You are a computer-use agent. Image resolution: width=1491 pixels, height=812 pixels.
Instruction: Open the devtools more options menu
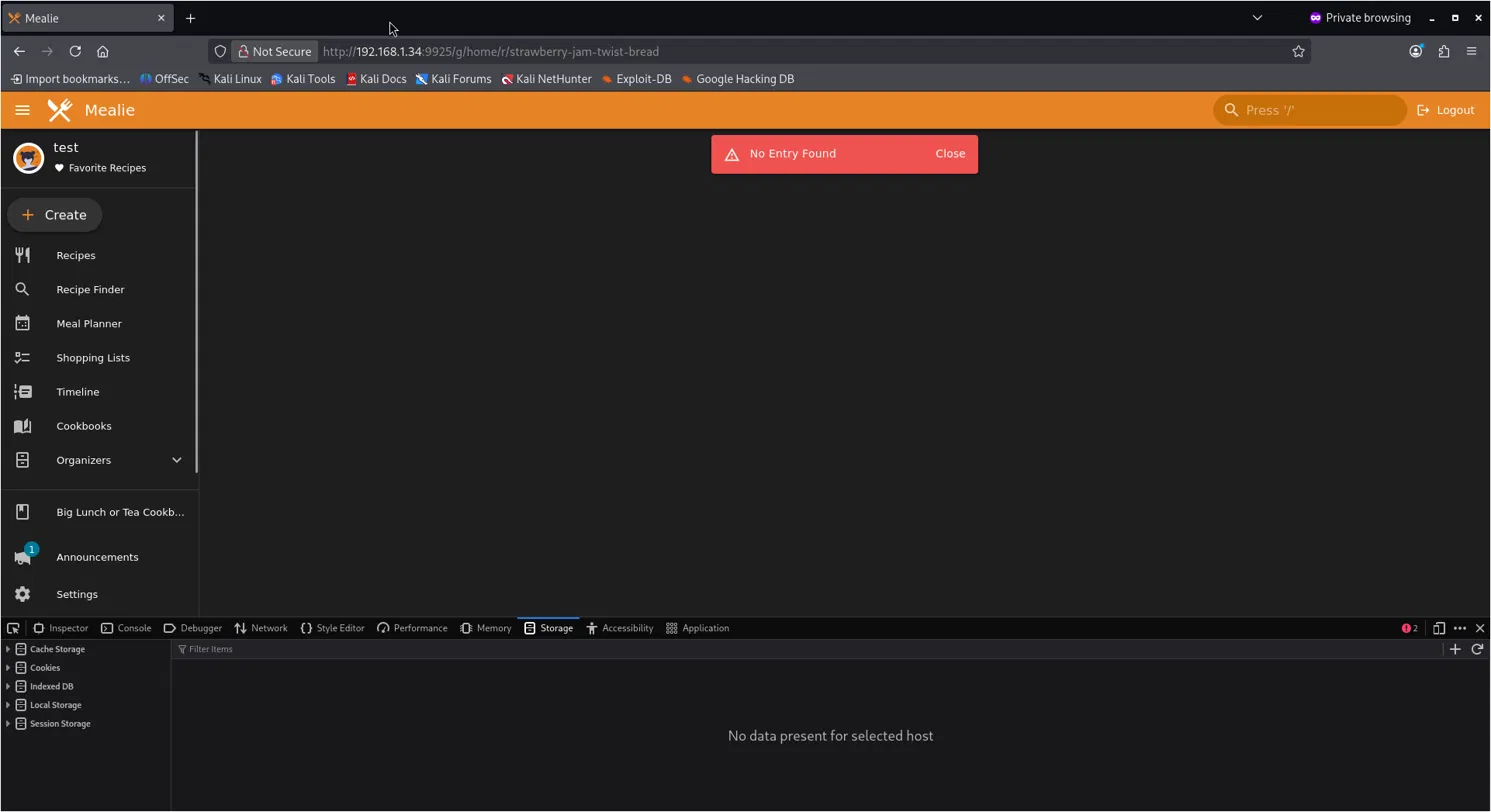1460,628
